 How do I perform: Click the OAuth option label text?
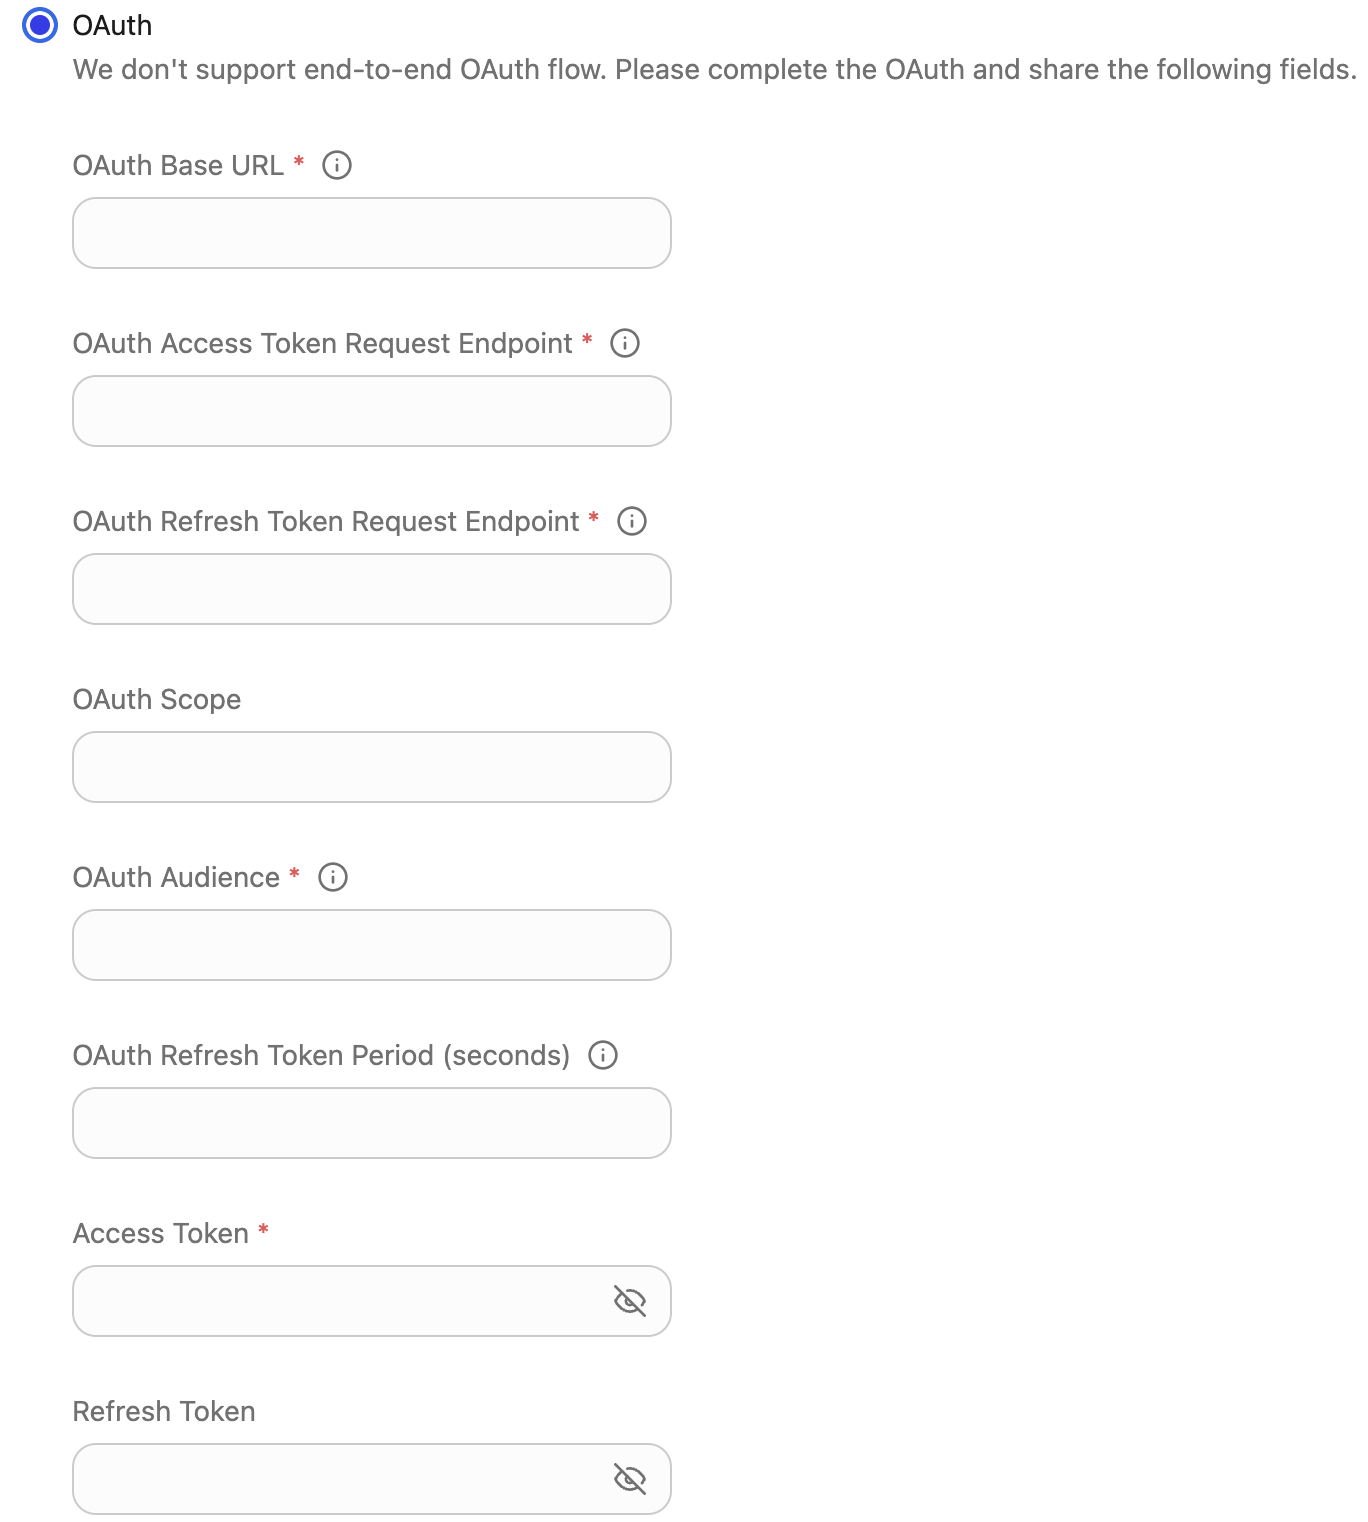(x=112, y=25)
